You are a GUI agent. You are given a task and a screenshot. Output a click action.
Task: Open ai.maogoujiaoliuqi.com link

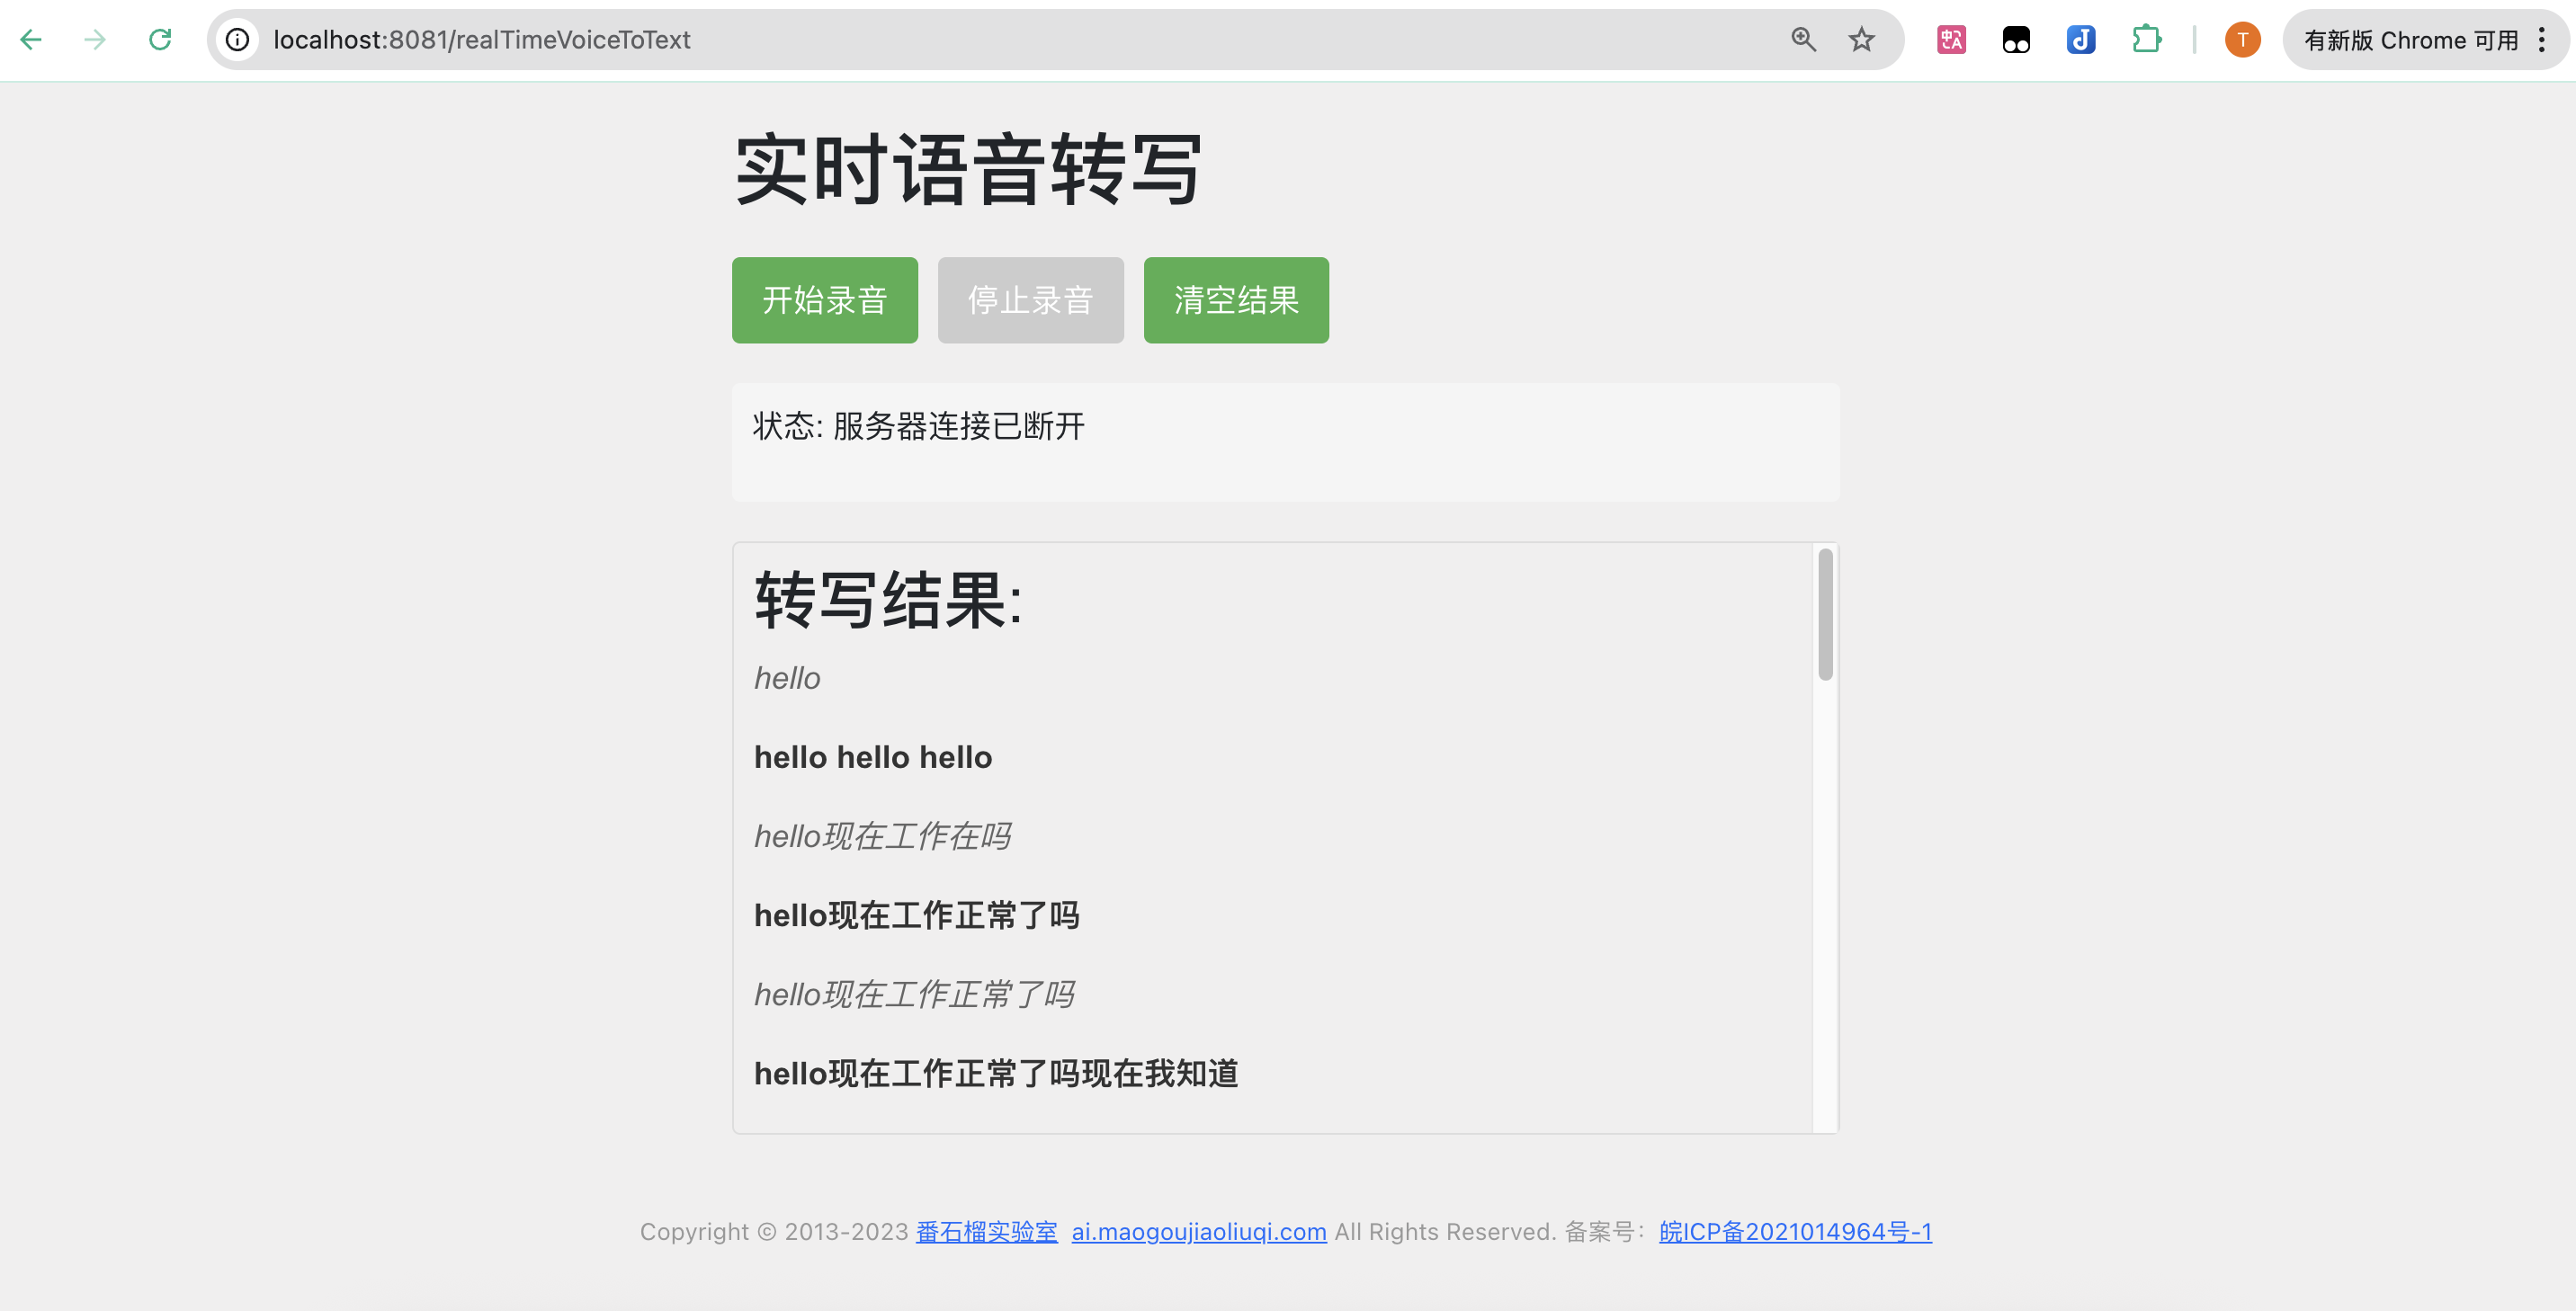1199,1231
